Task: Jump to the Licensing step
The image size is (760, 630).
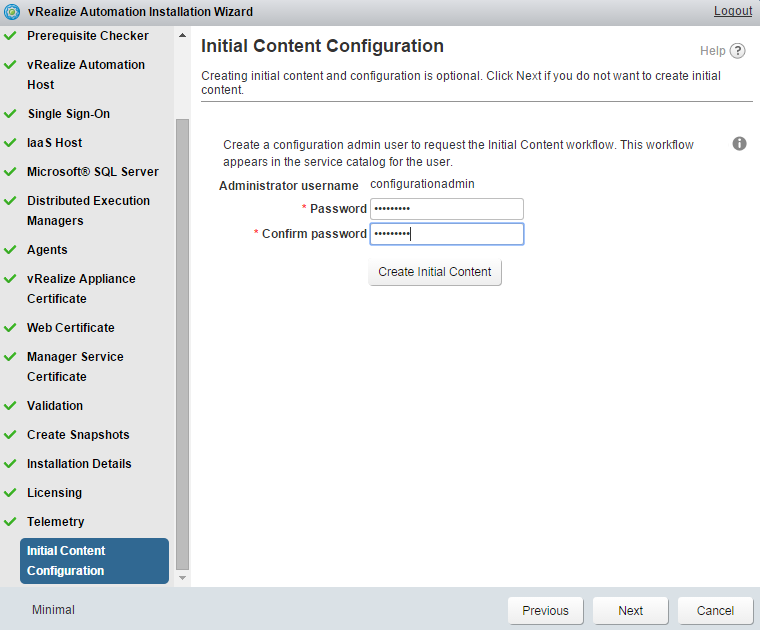Action: pos(54,493)
